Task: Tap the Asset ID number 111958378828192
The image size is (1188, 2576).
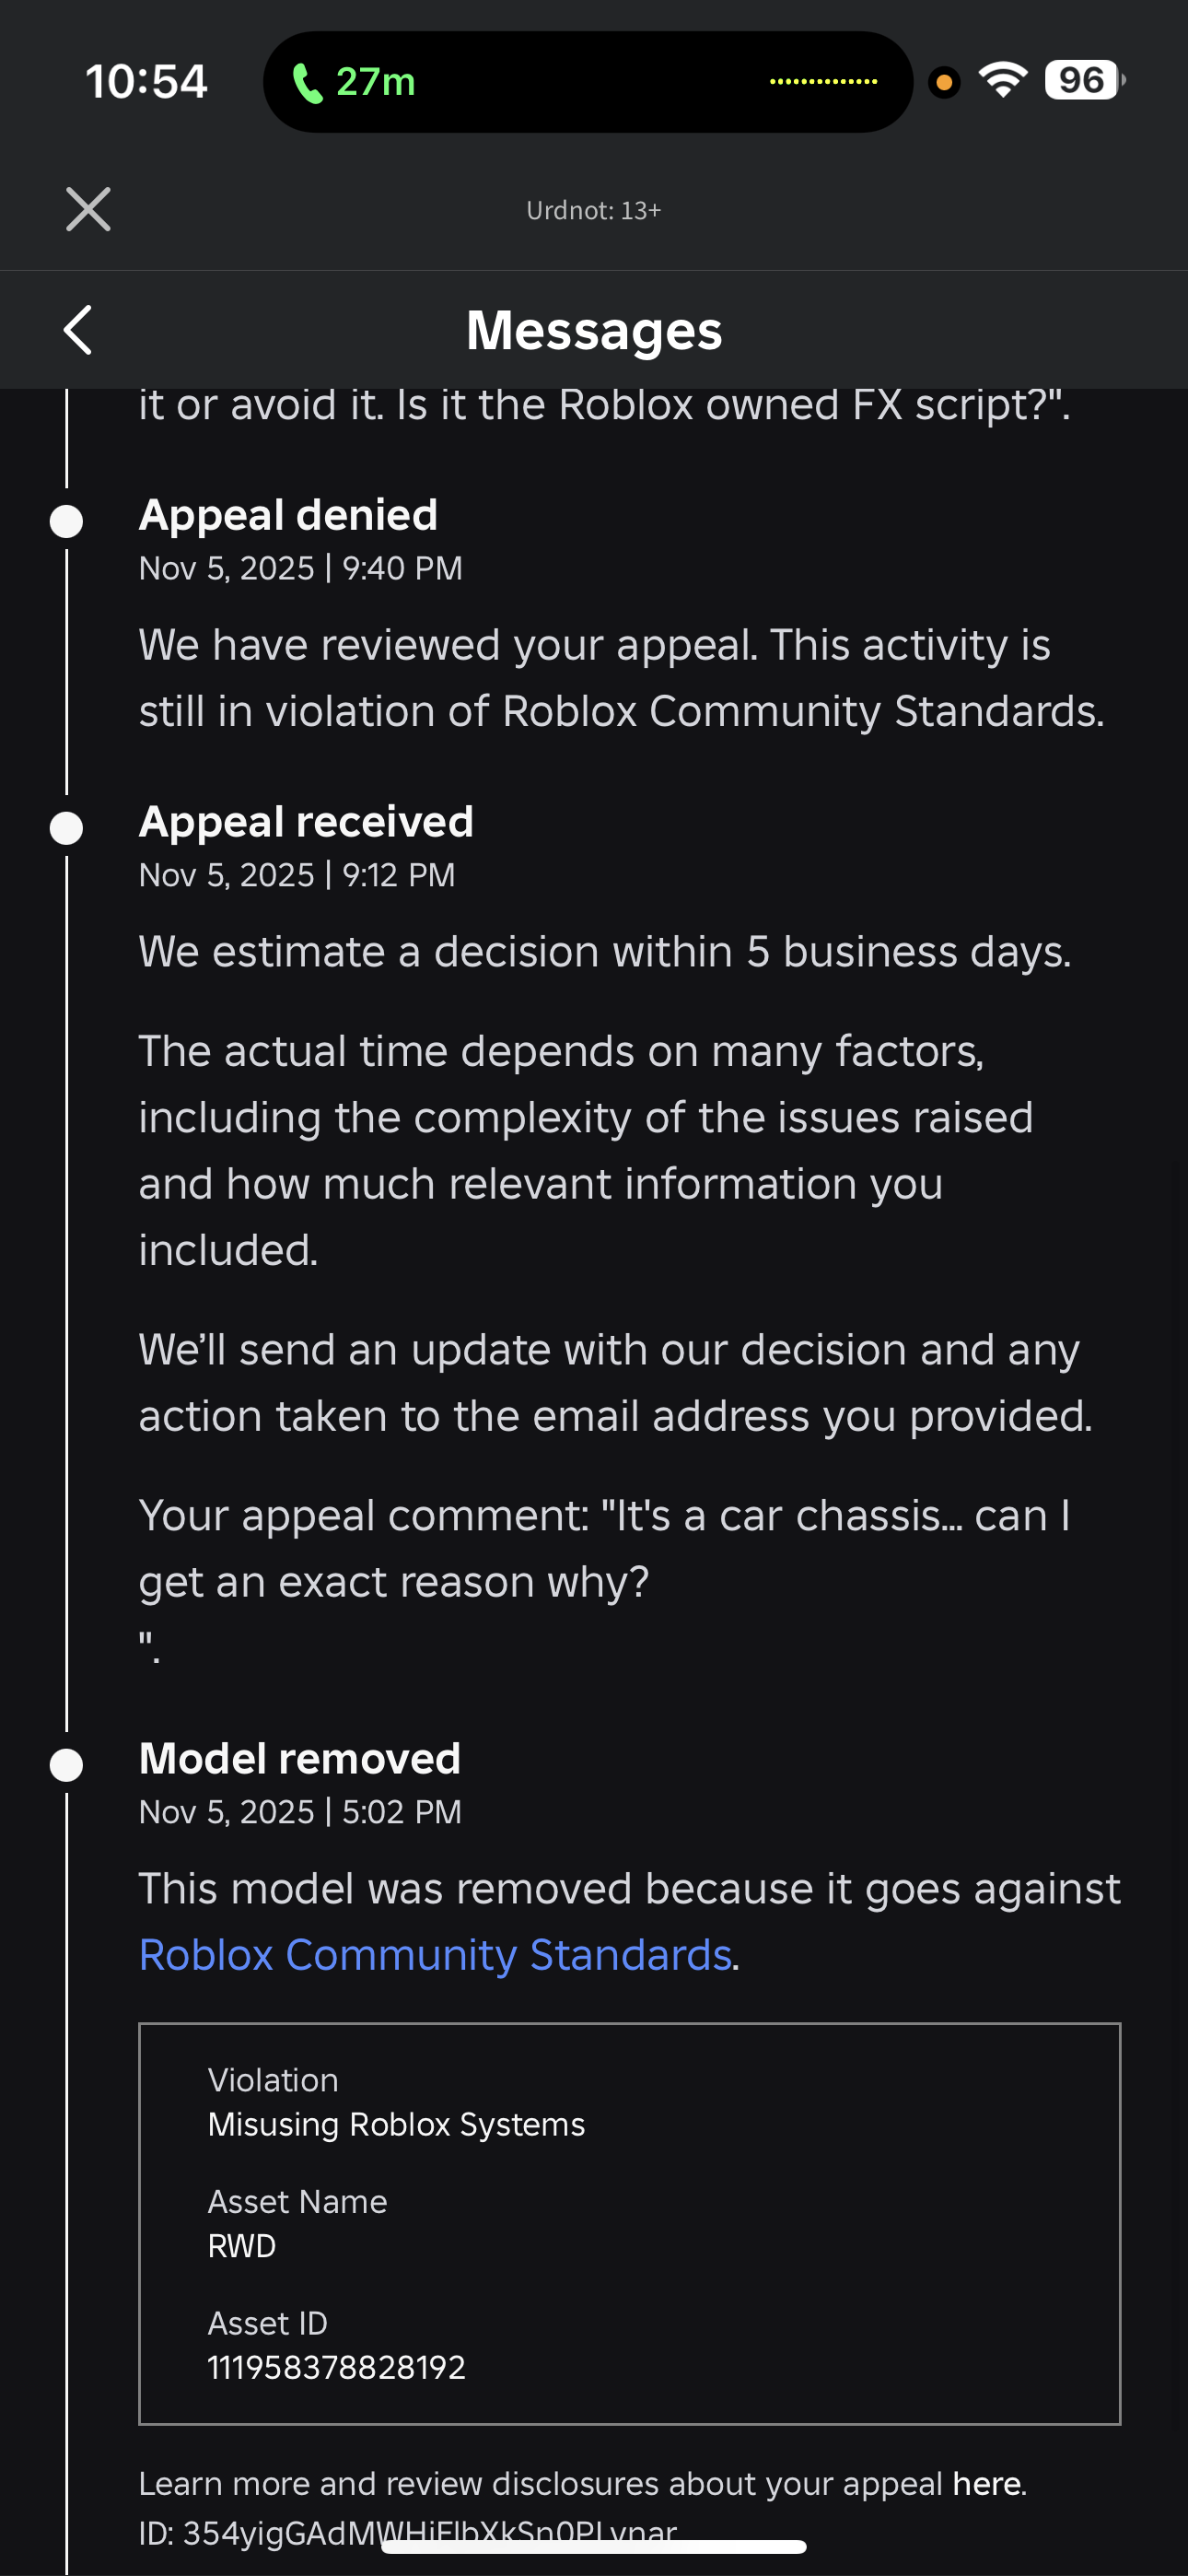Action: point(336,2367)
